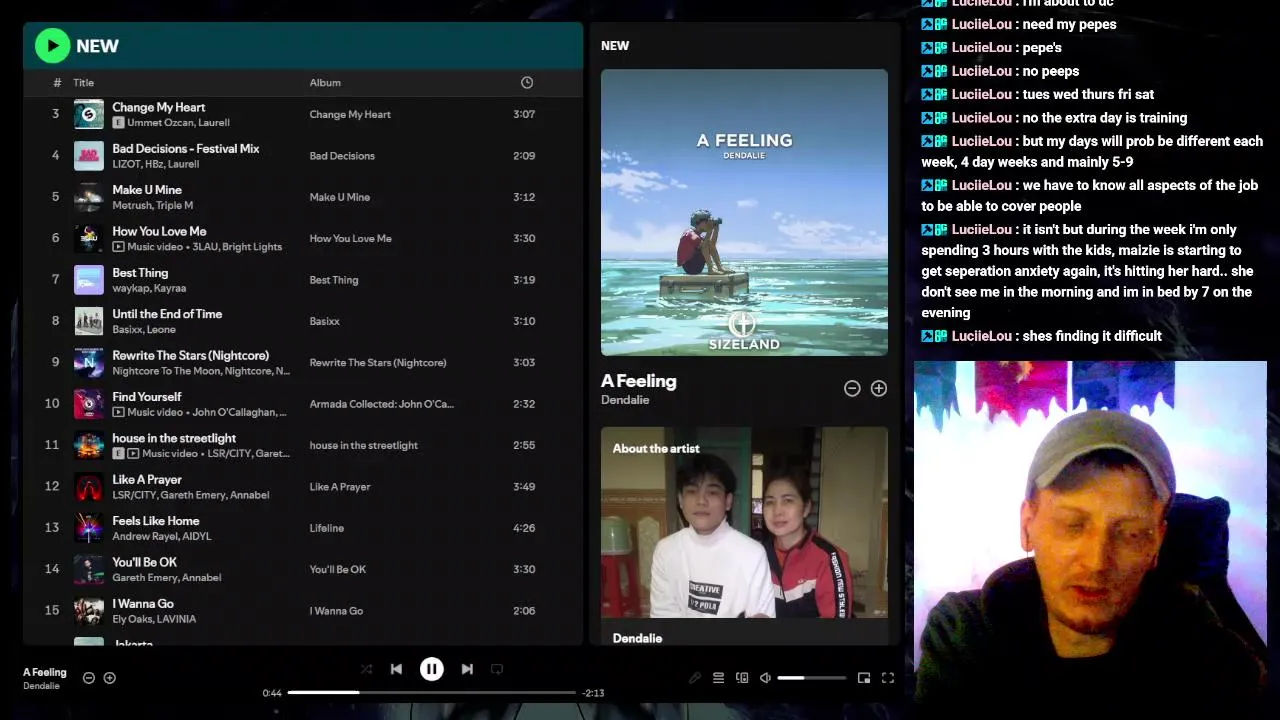1280x720 pixels.
Task: Toggle repeat mode
Action: (497, 669)
